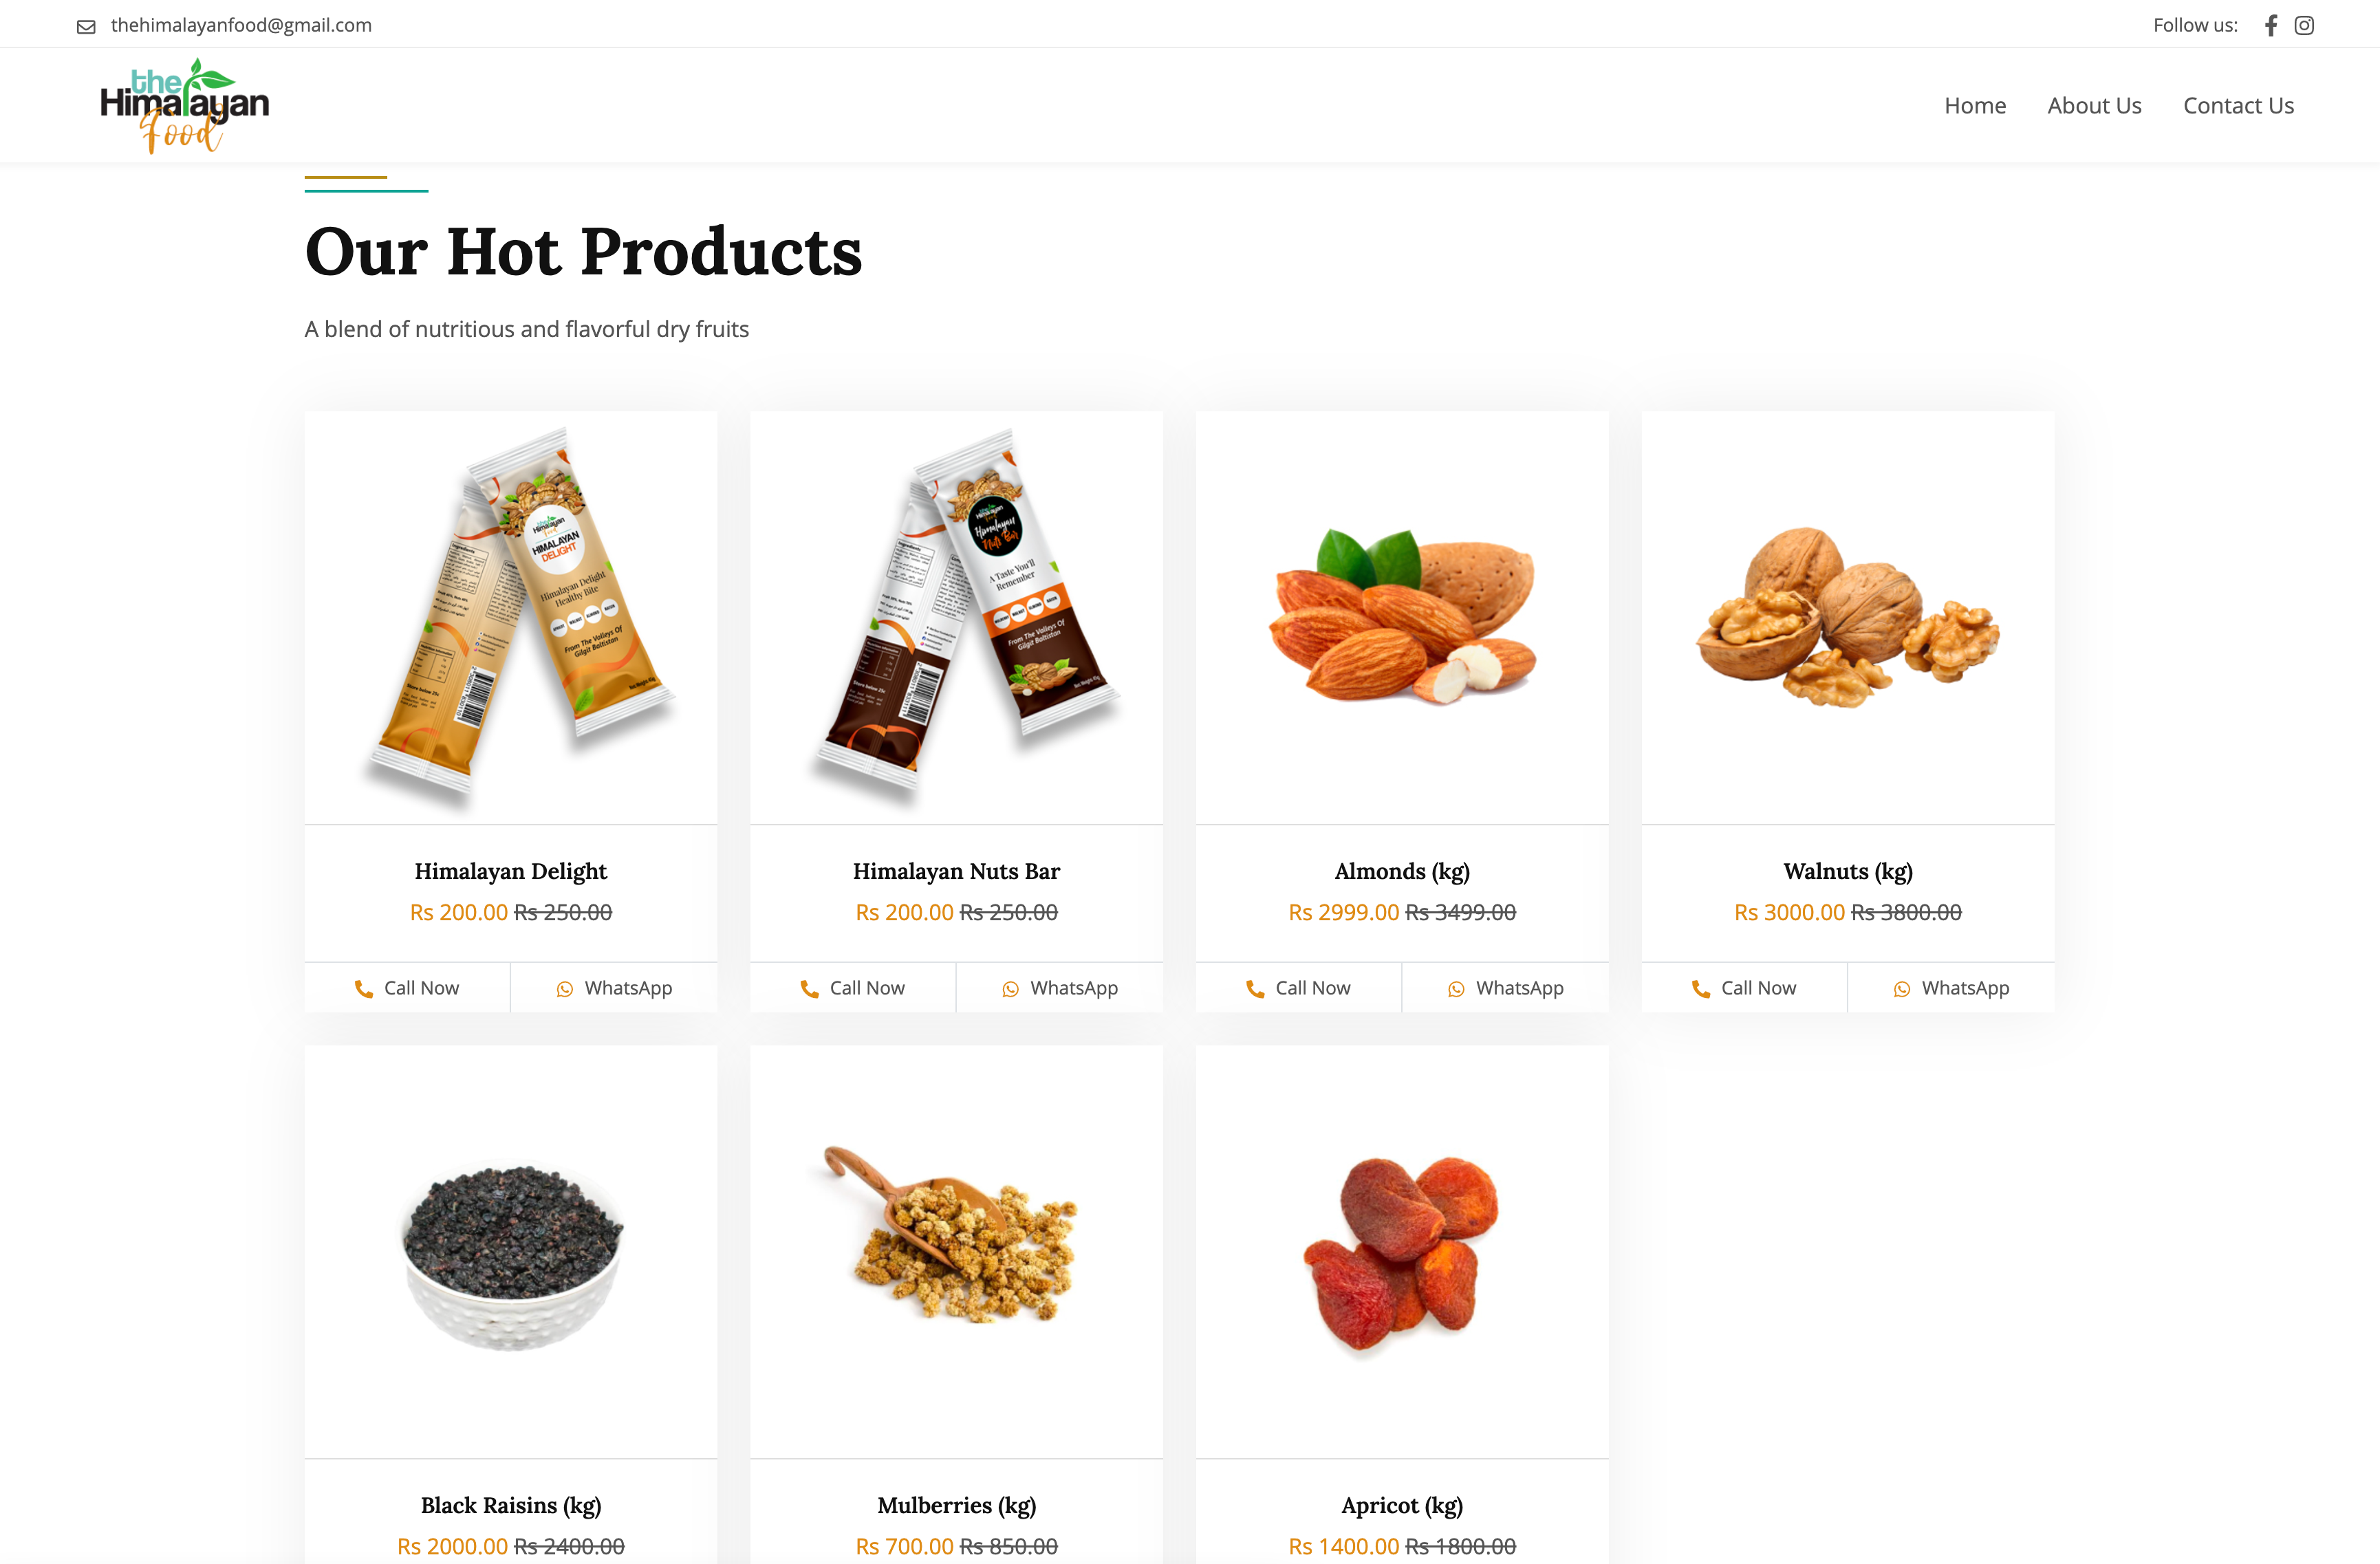Viewport: 2380px width, 1564px height.
Task: Click WhatsApp button for Almonds (kg)
Action: point(1506,988)
